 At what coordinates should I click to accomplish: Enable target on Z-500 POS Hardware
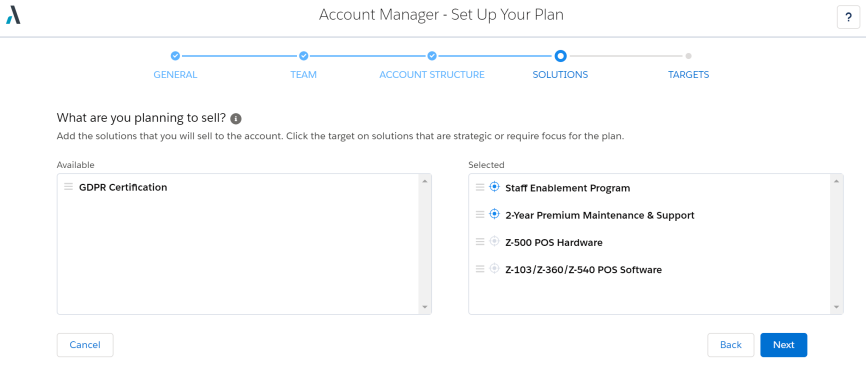[494, 242]
